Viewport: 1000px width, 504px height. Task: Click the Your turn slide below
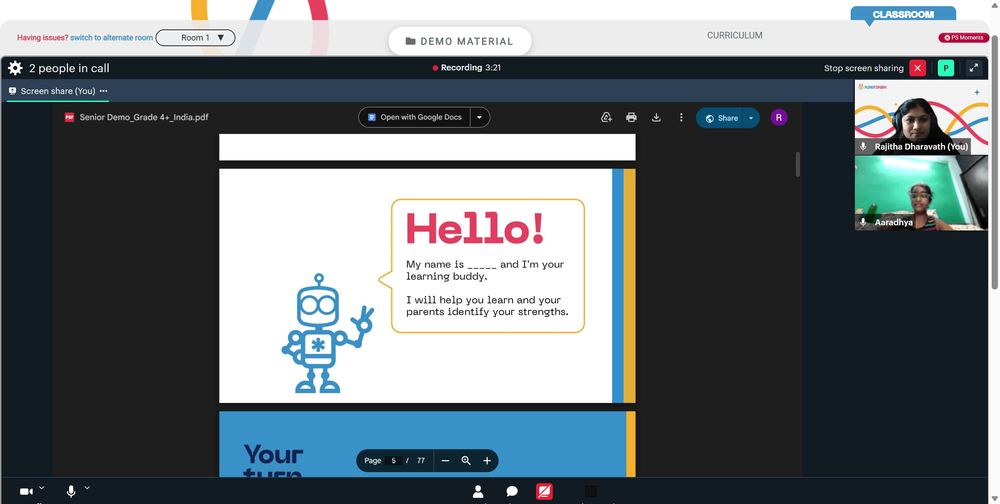pos(427,444)
